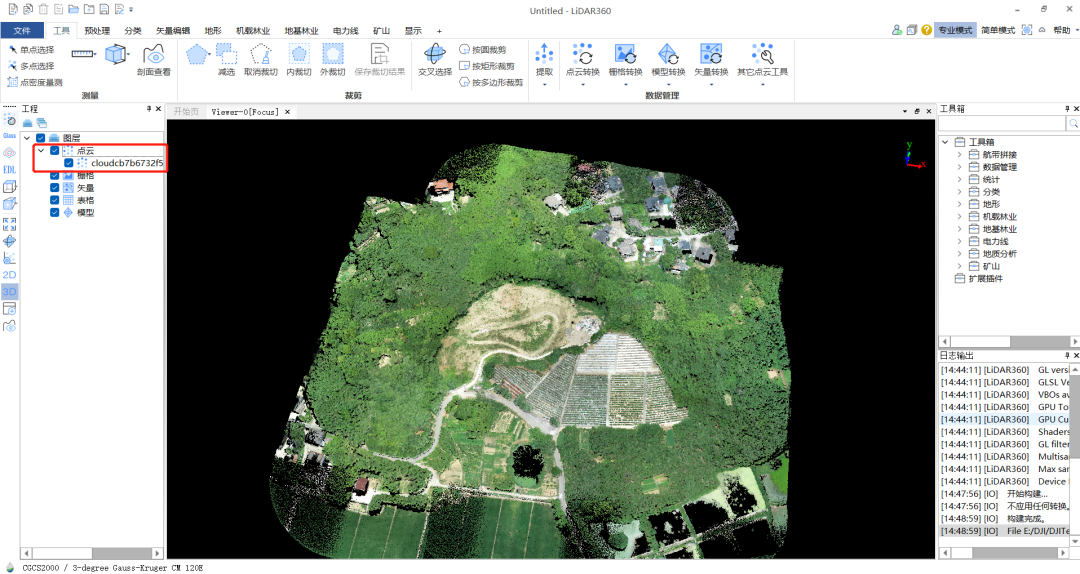Expand the 电力线 toolbox folder
The width and height of the screenshot is (1080, 574).
coord(959,241)
